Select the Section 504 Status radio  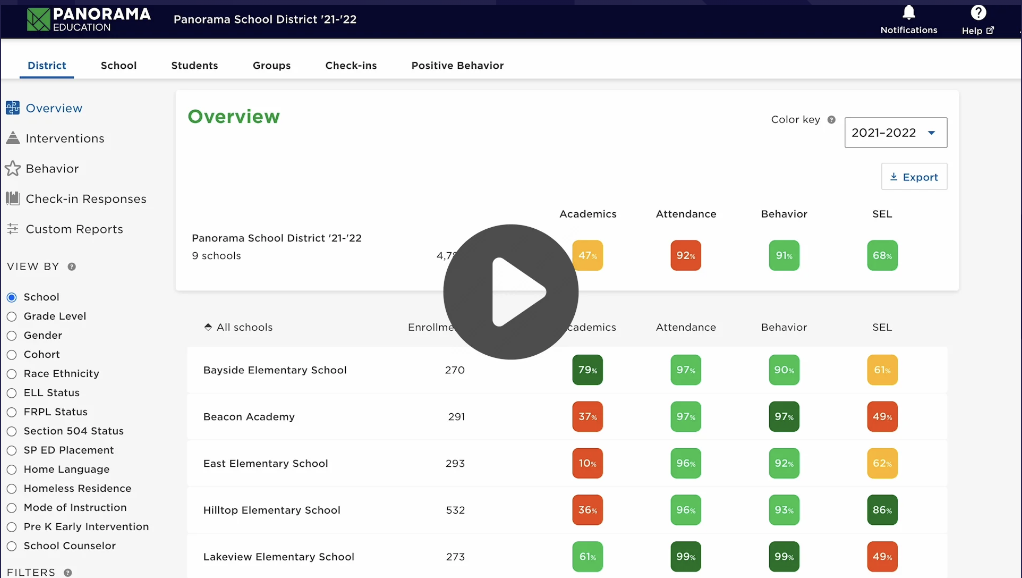coord(12,431)
